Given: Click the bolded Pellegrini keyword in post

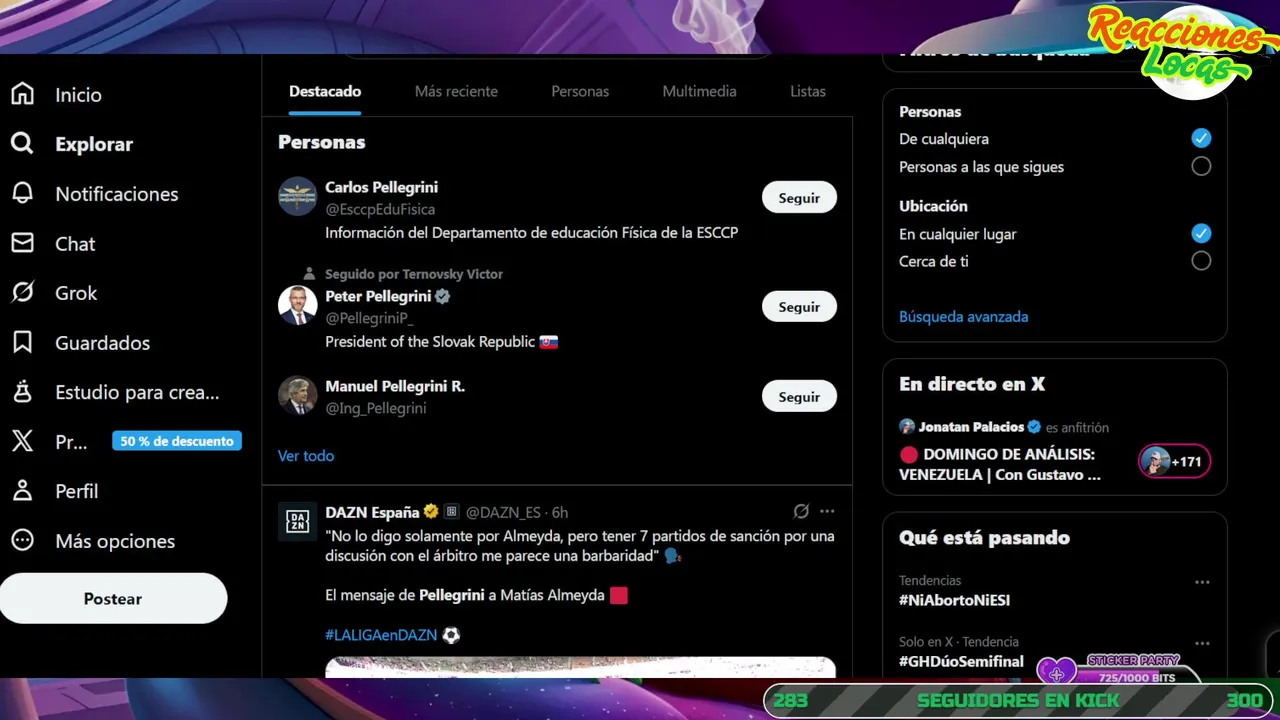Looking at the screenshot, I should [x=452, y=594].
